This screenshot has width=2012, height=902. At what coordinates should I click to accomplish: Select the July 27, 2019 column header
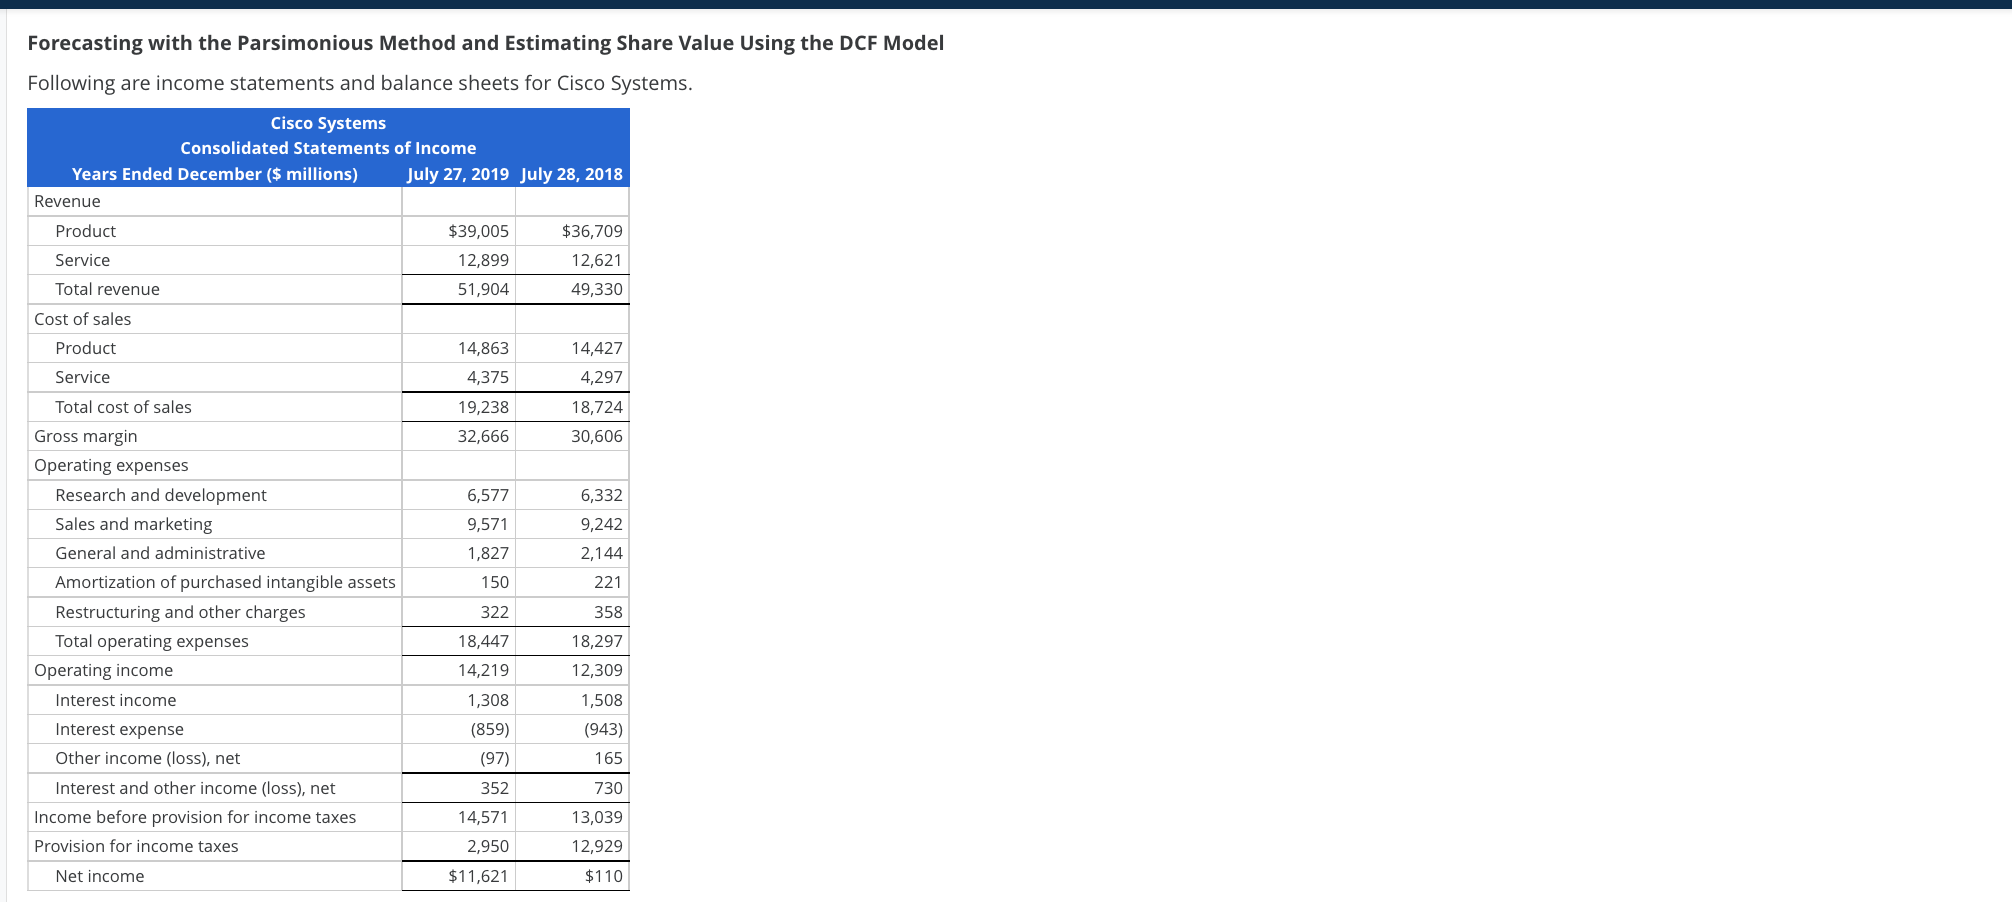[x=459, y=173]
